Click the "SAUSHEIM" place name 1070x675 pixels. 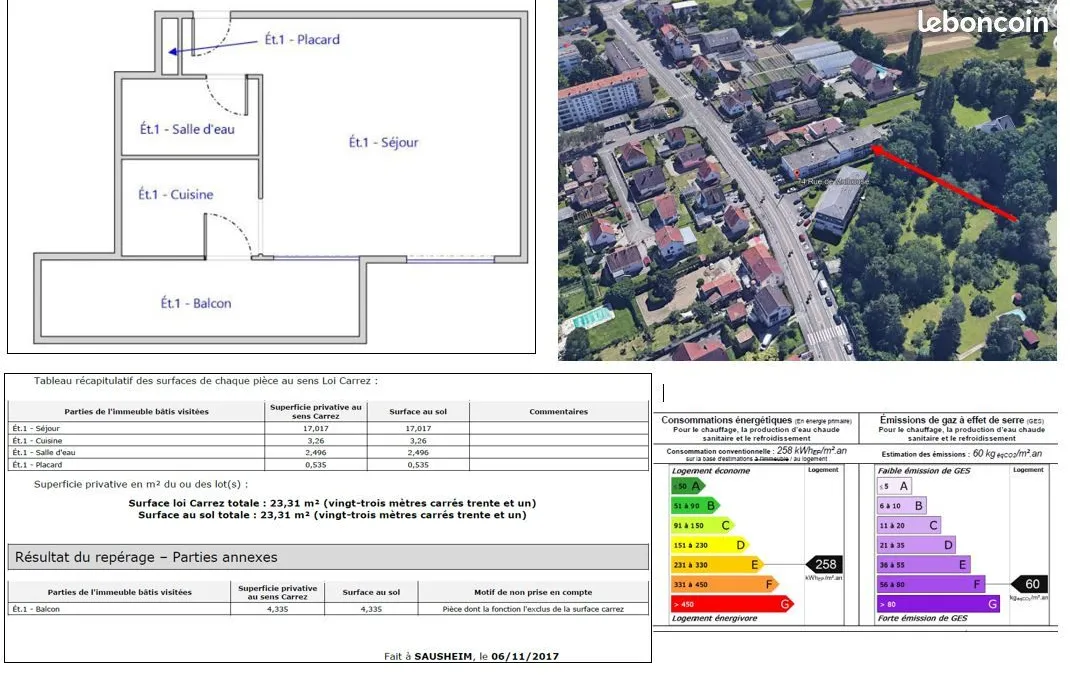click(x=443, y=657)
